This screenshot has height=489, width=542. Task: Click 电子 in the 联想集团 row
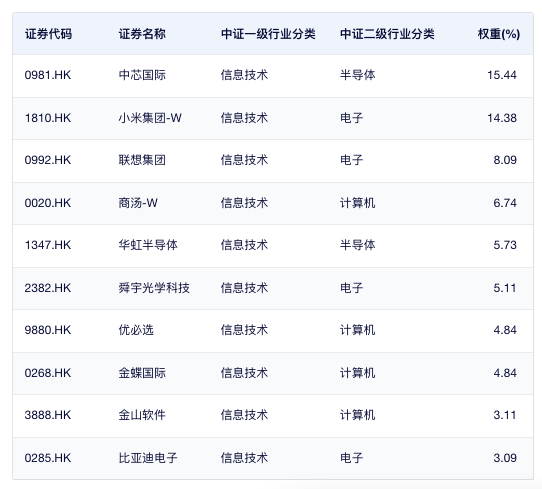352,160
